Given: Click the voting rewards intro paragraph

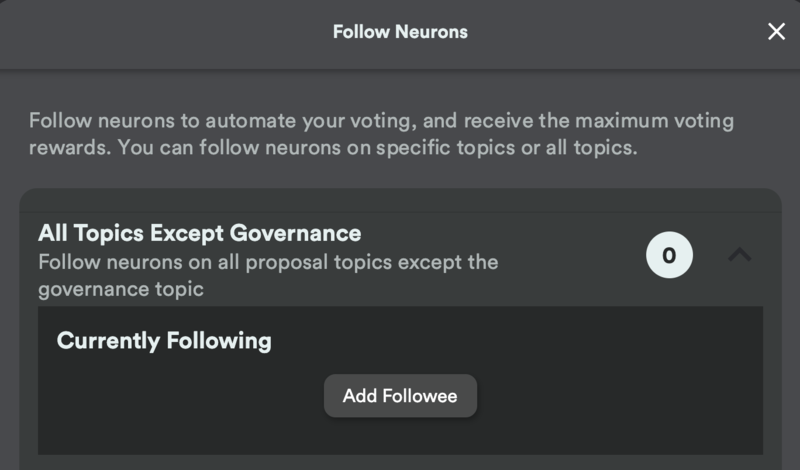Looking at the screenshot, I should (381, 134).
